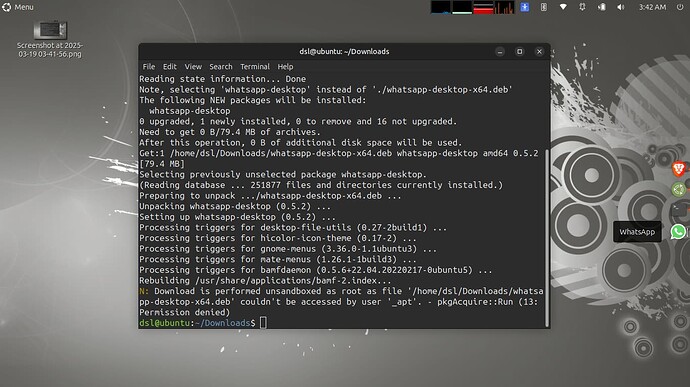Click the line 'Unpacking whatsapp-desktop (0.5.2) ...'
The image size is (690, 387).
click(235, 206)
